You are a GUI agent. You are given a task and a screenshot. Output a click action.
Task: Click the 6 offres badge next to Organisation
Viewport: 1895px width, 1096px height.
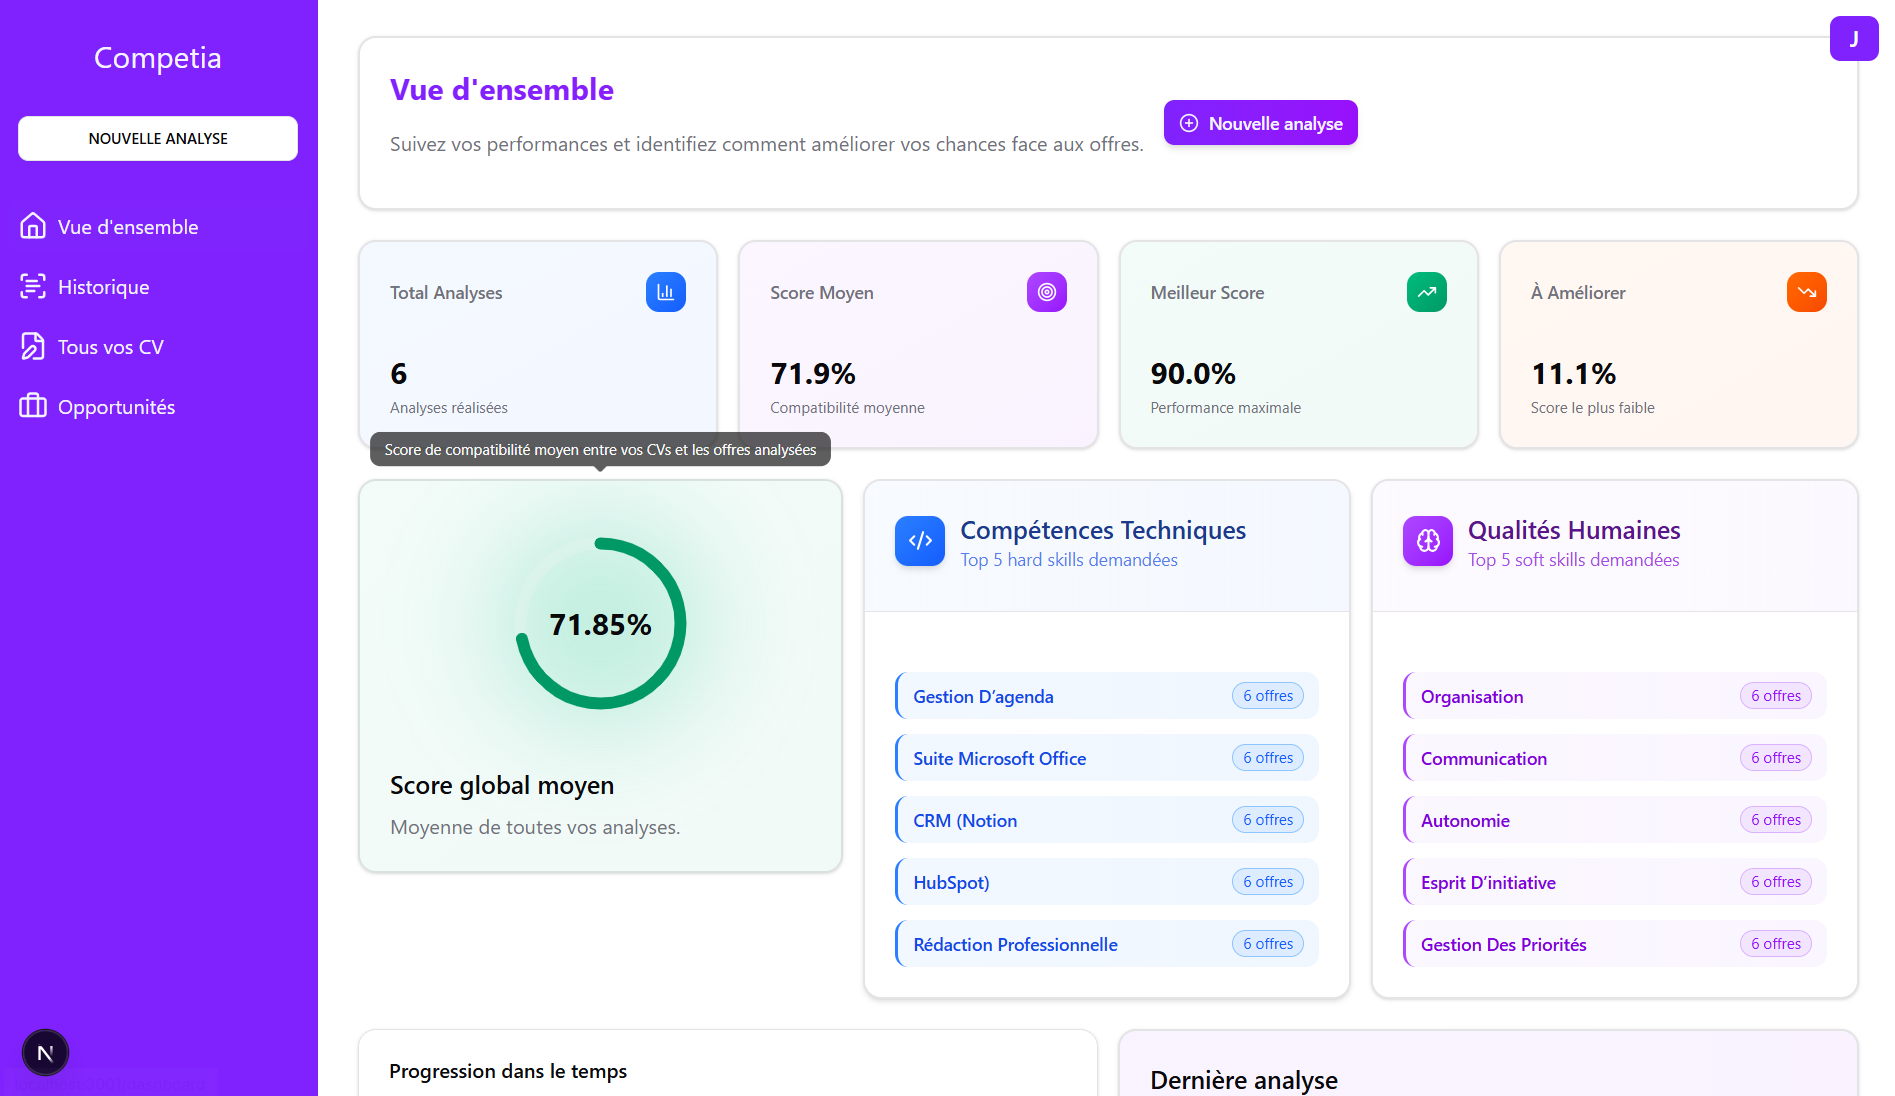click(x=1775, y=696)
